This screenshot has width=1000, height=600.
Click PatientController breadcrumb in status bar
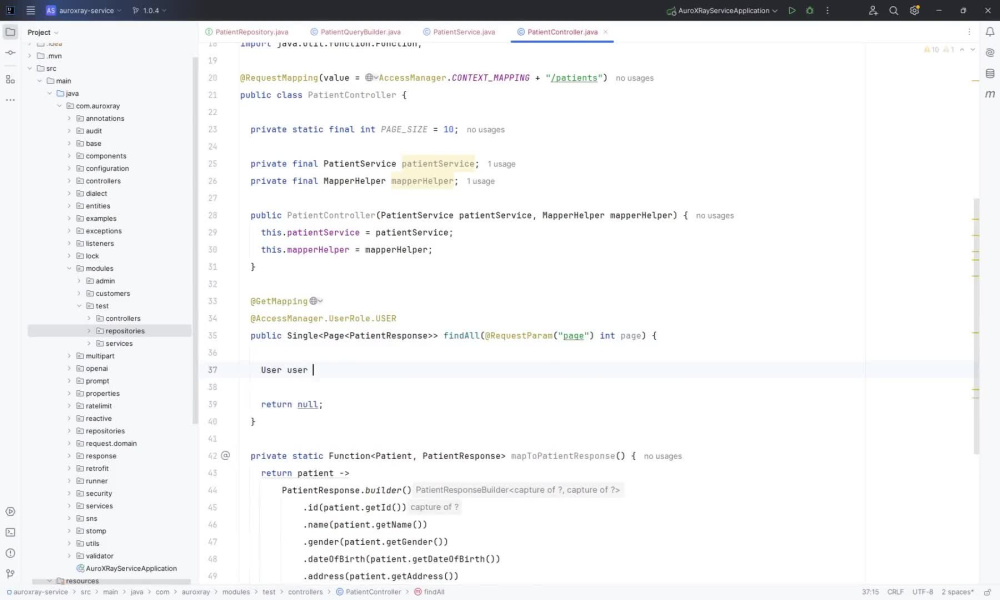[368, 592]
